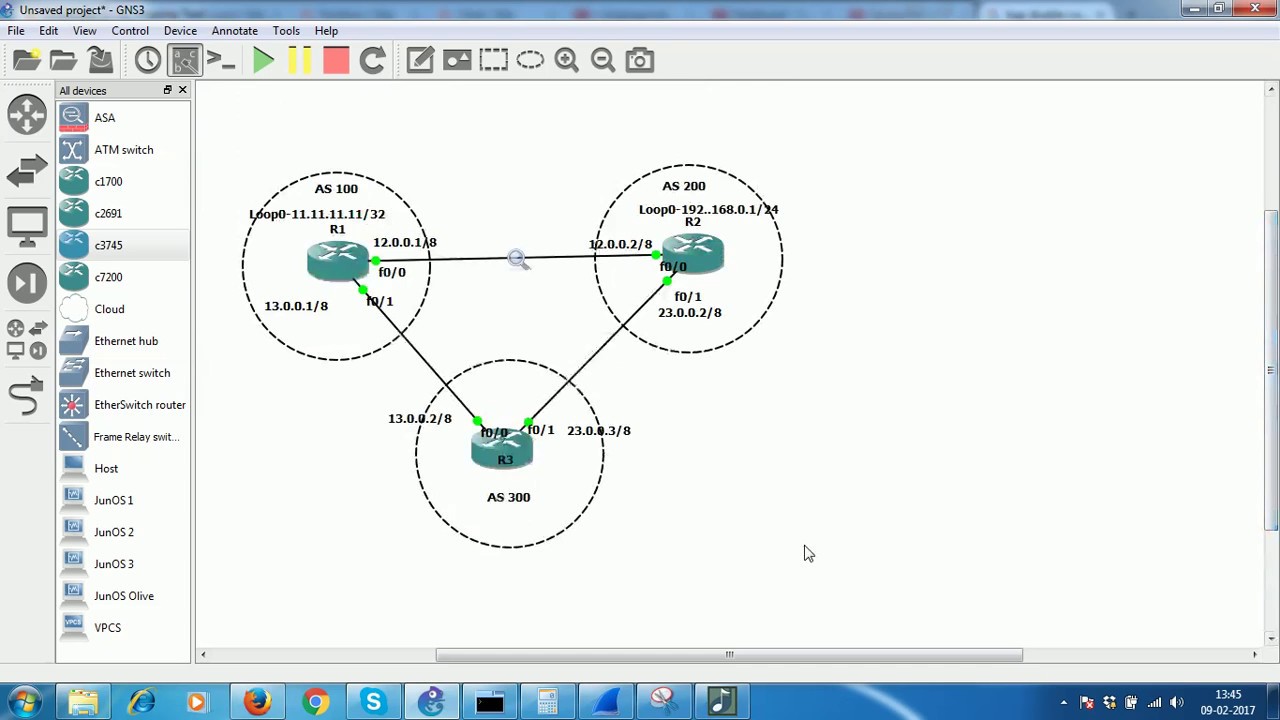Select router R2 in the topology

692,254
